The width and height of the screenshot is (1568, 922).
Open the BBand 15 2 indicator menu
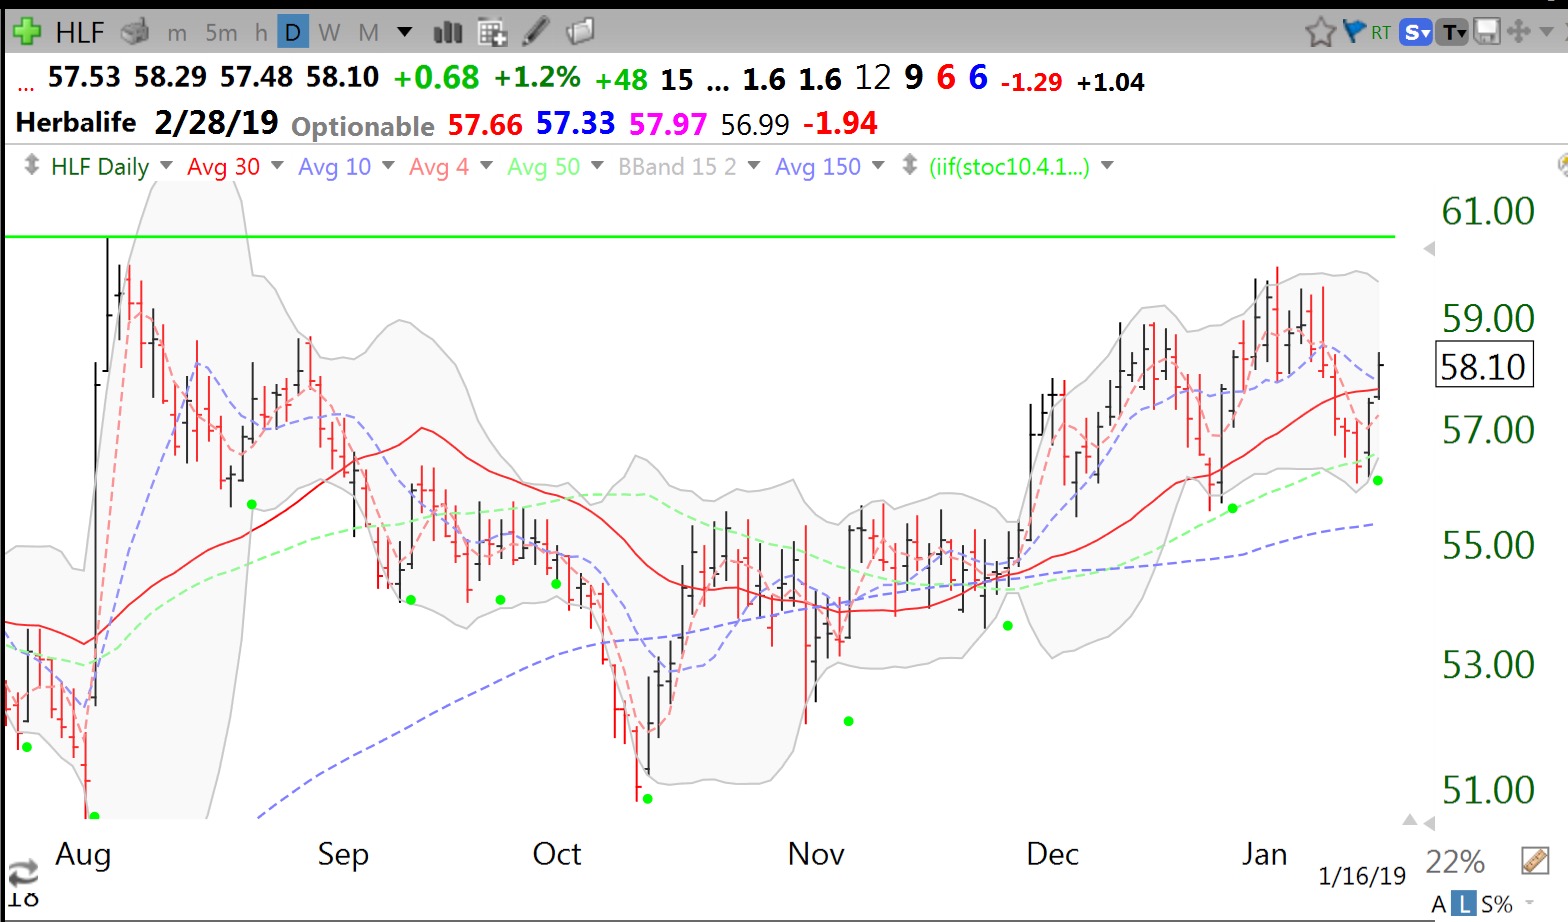754,166
